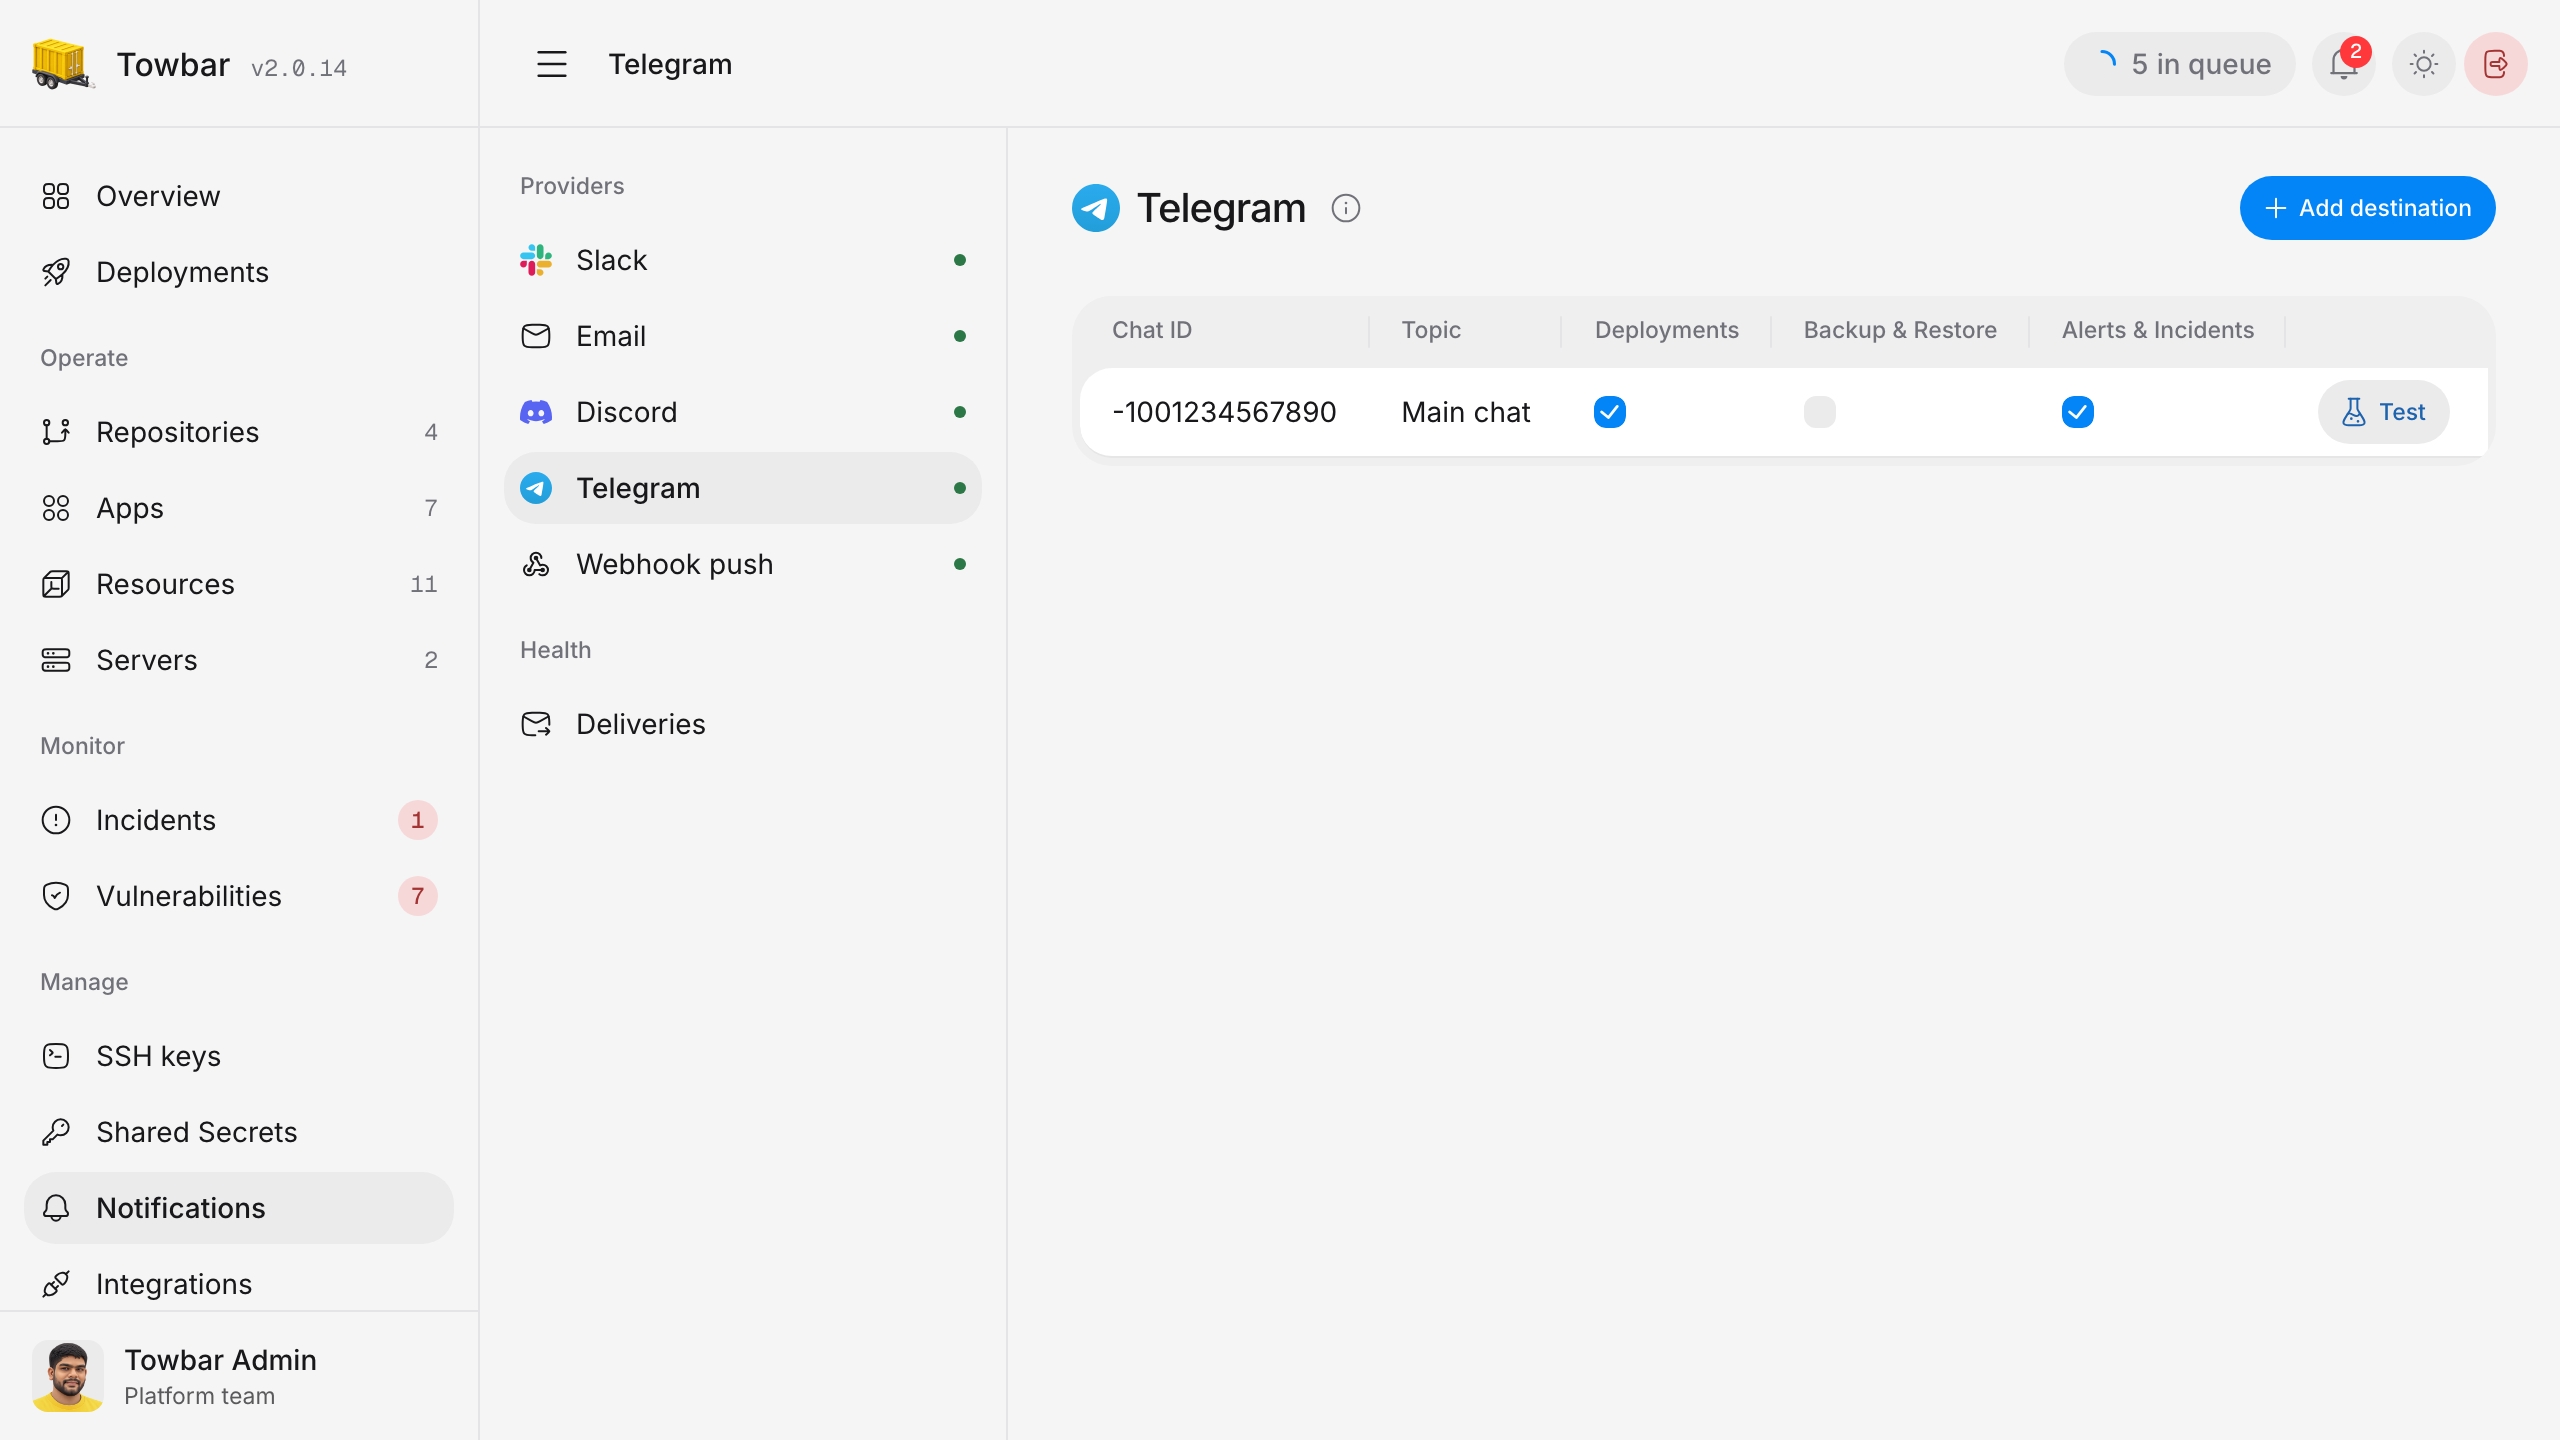Viewport: 2560px width, 1440px height.
Task: Click the Integrations plug icon
Action: (x=56, y=1284)
